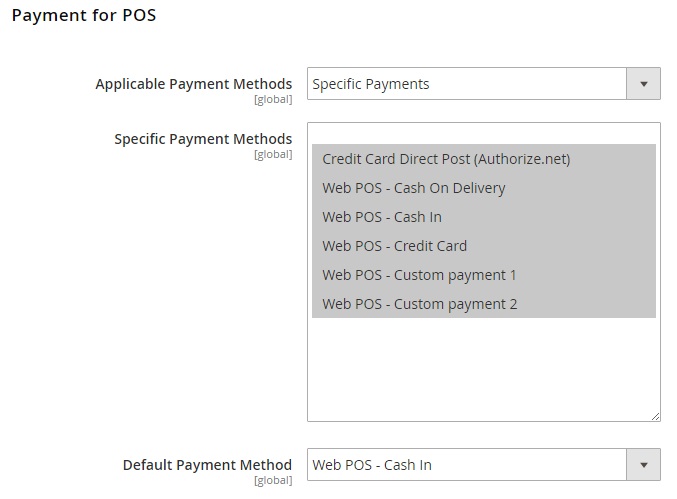Click empty area inside payment methods listbox
This screenshot has width=677, height=499.
484,369
